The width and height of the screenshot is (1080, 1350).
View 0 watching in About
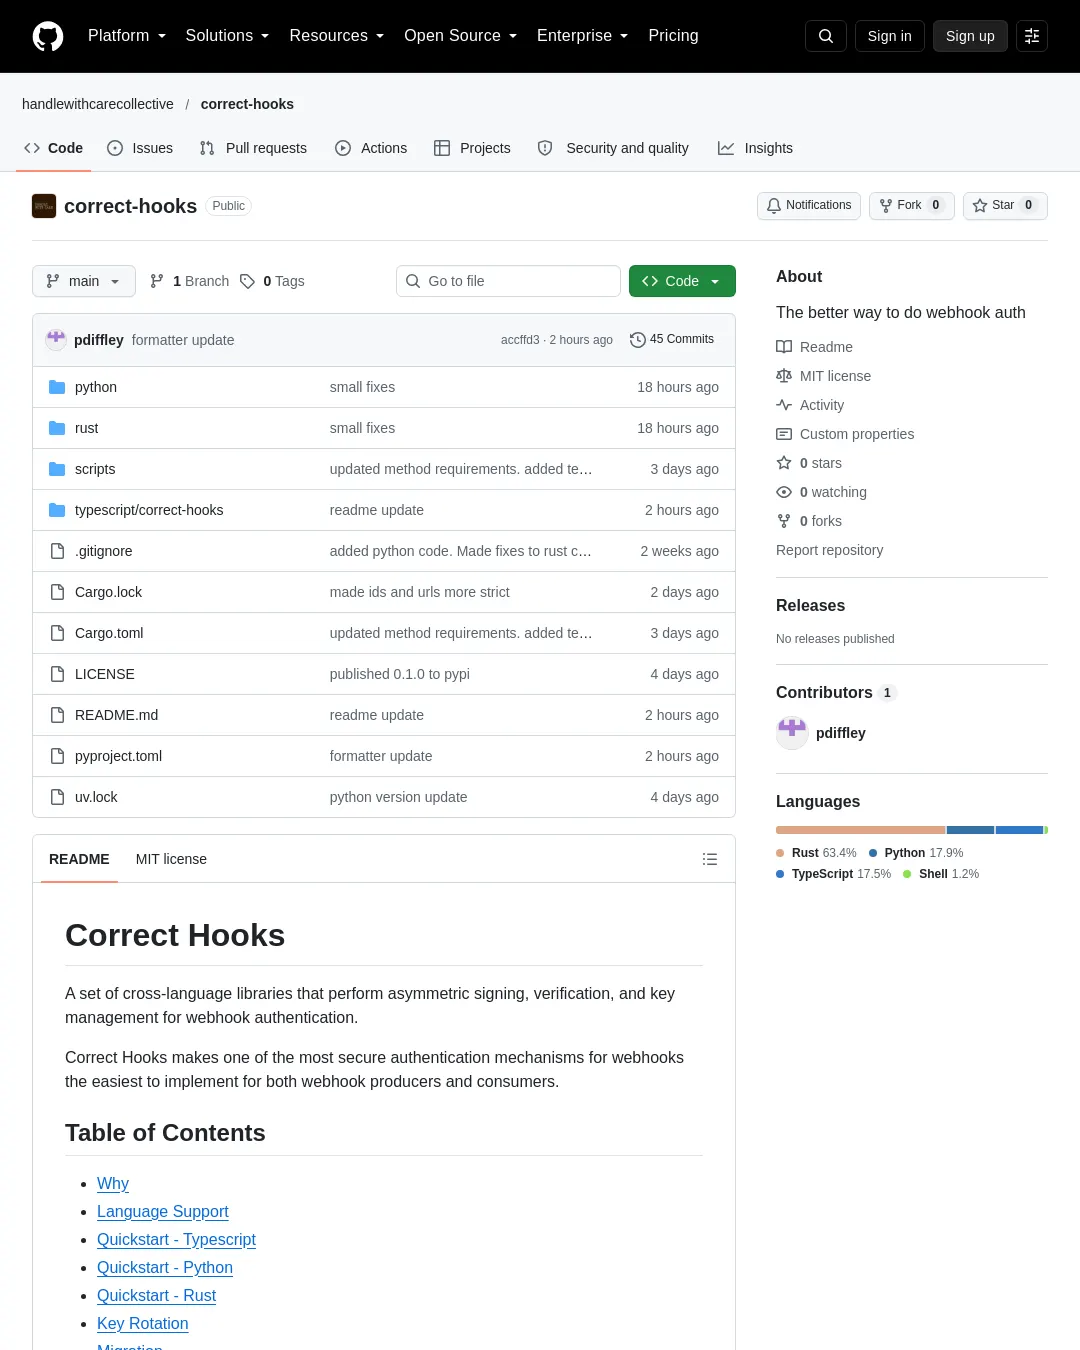click(x=822, y=492)
